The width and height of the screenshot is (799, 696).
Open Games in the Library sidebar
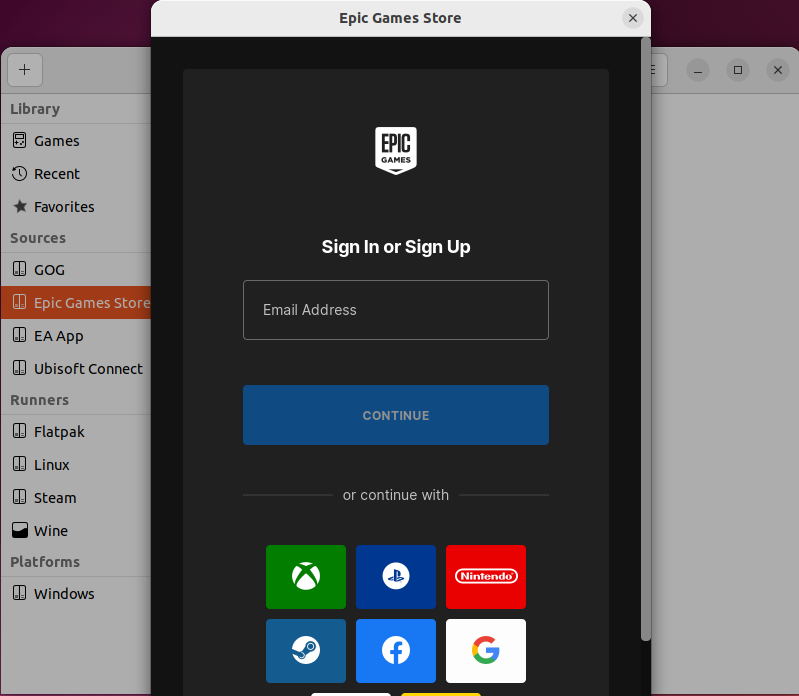tap(76, 141)
